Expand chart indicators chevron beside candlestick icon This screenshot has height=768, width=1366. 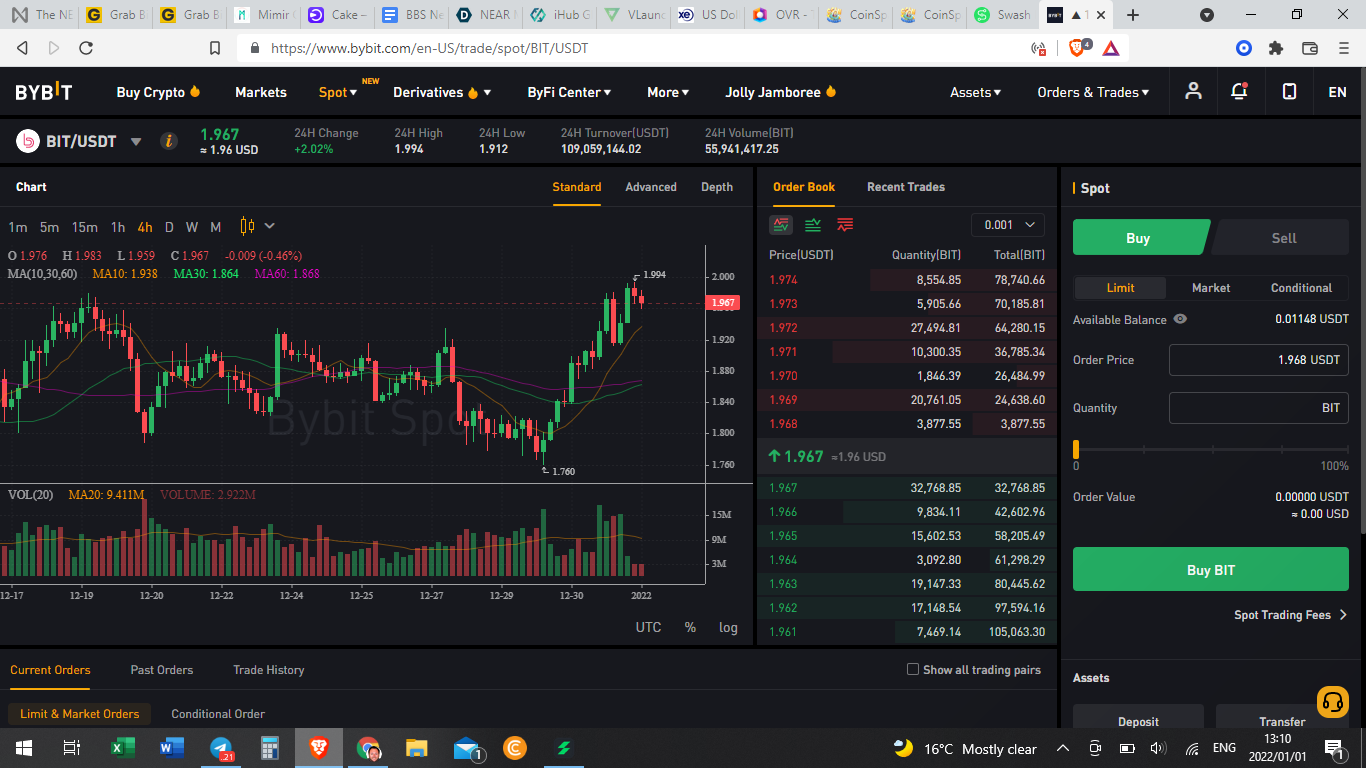[270, 226]
